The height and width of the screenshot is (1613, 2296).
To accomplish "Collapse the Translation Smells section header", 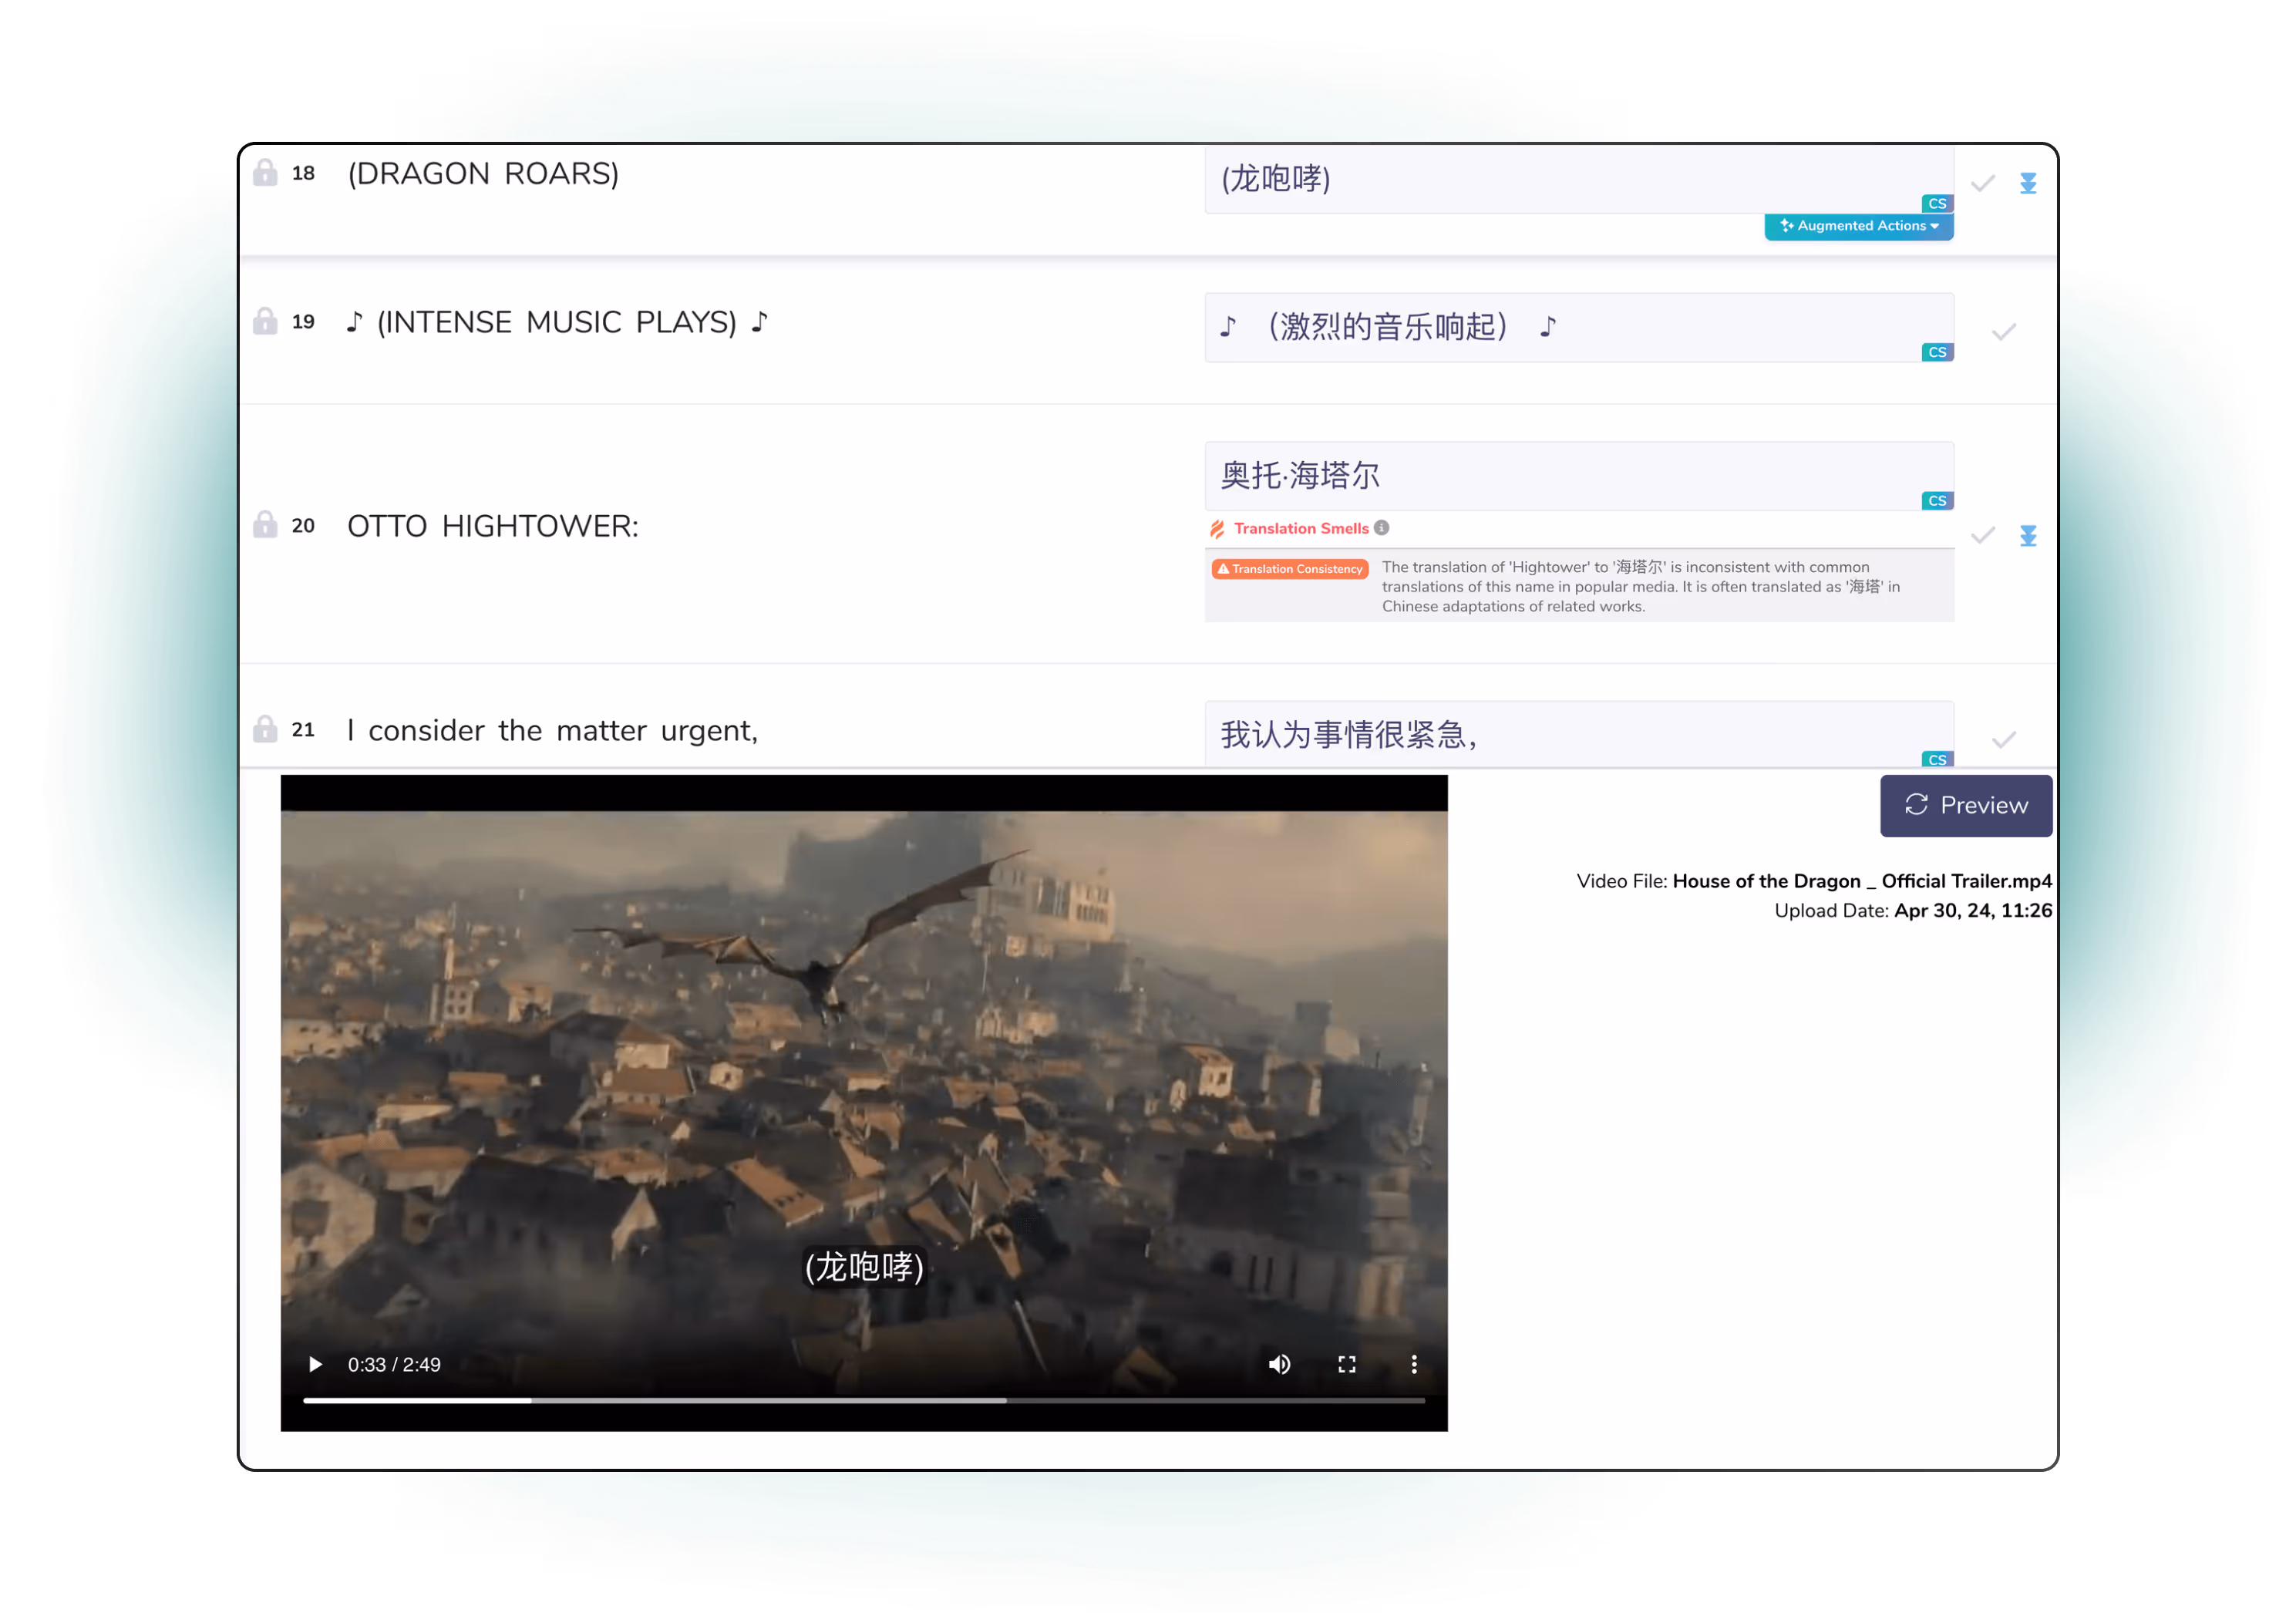I will (1300, 528).
